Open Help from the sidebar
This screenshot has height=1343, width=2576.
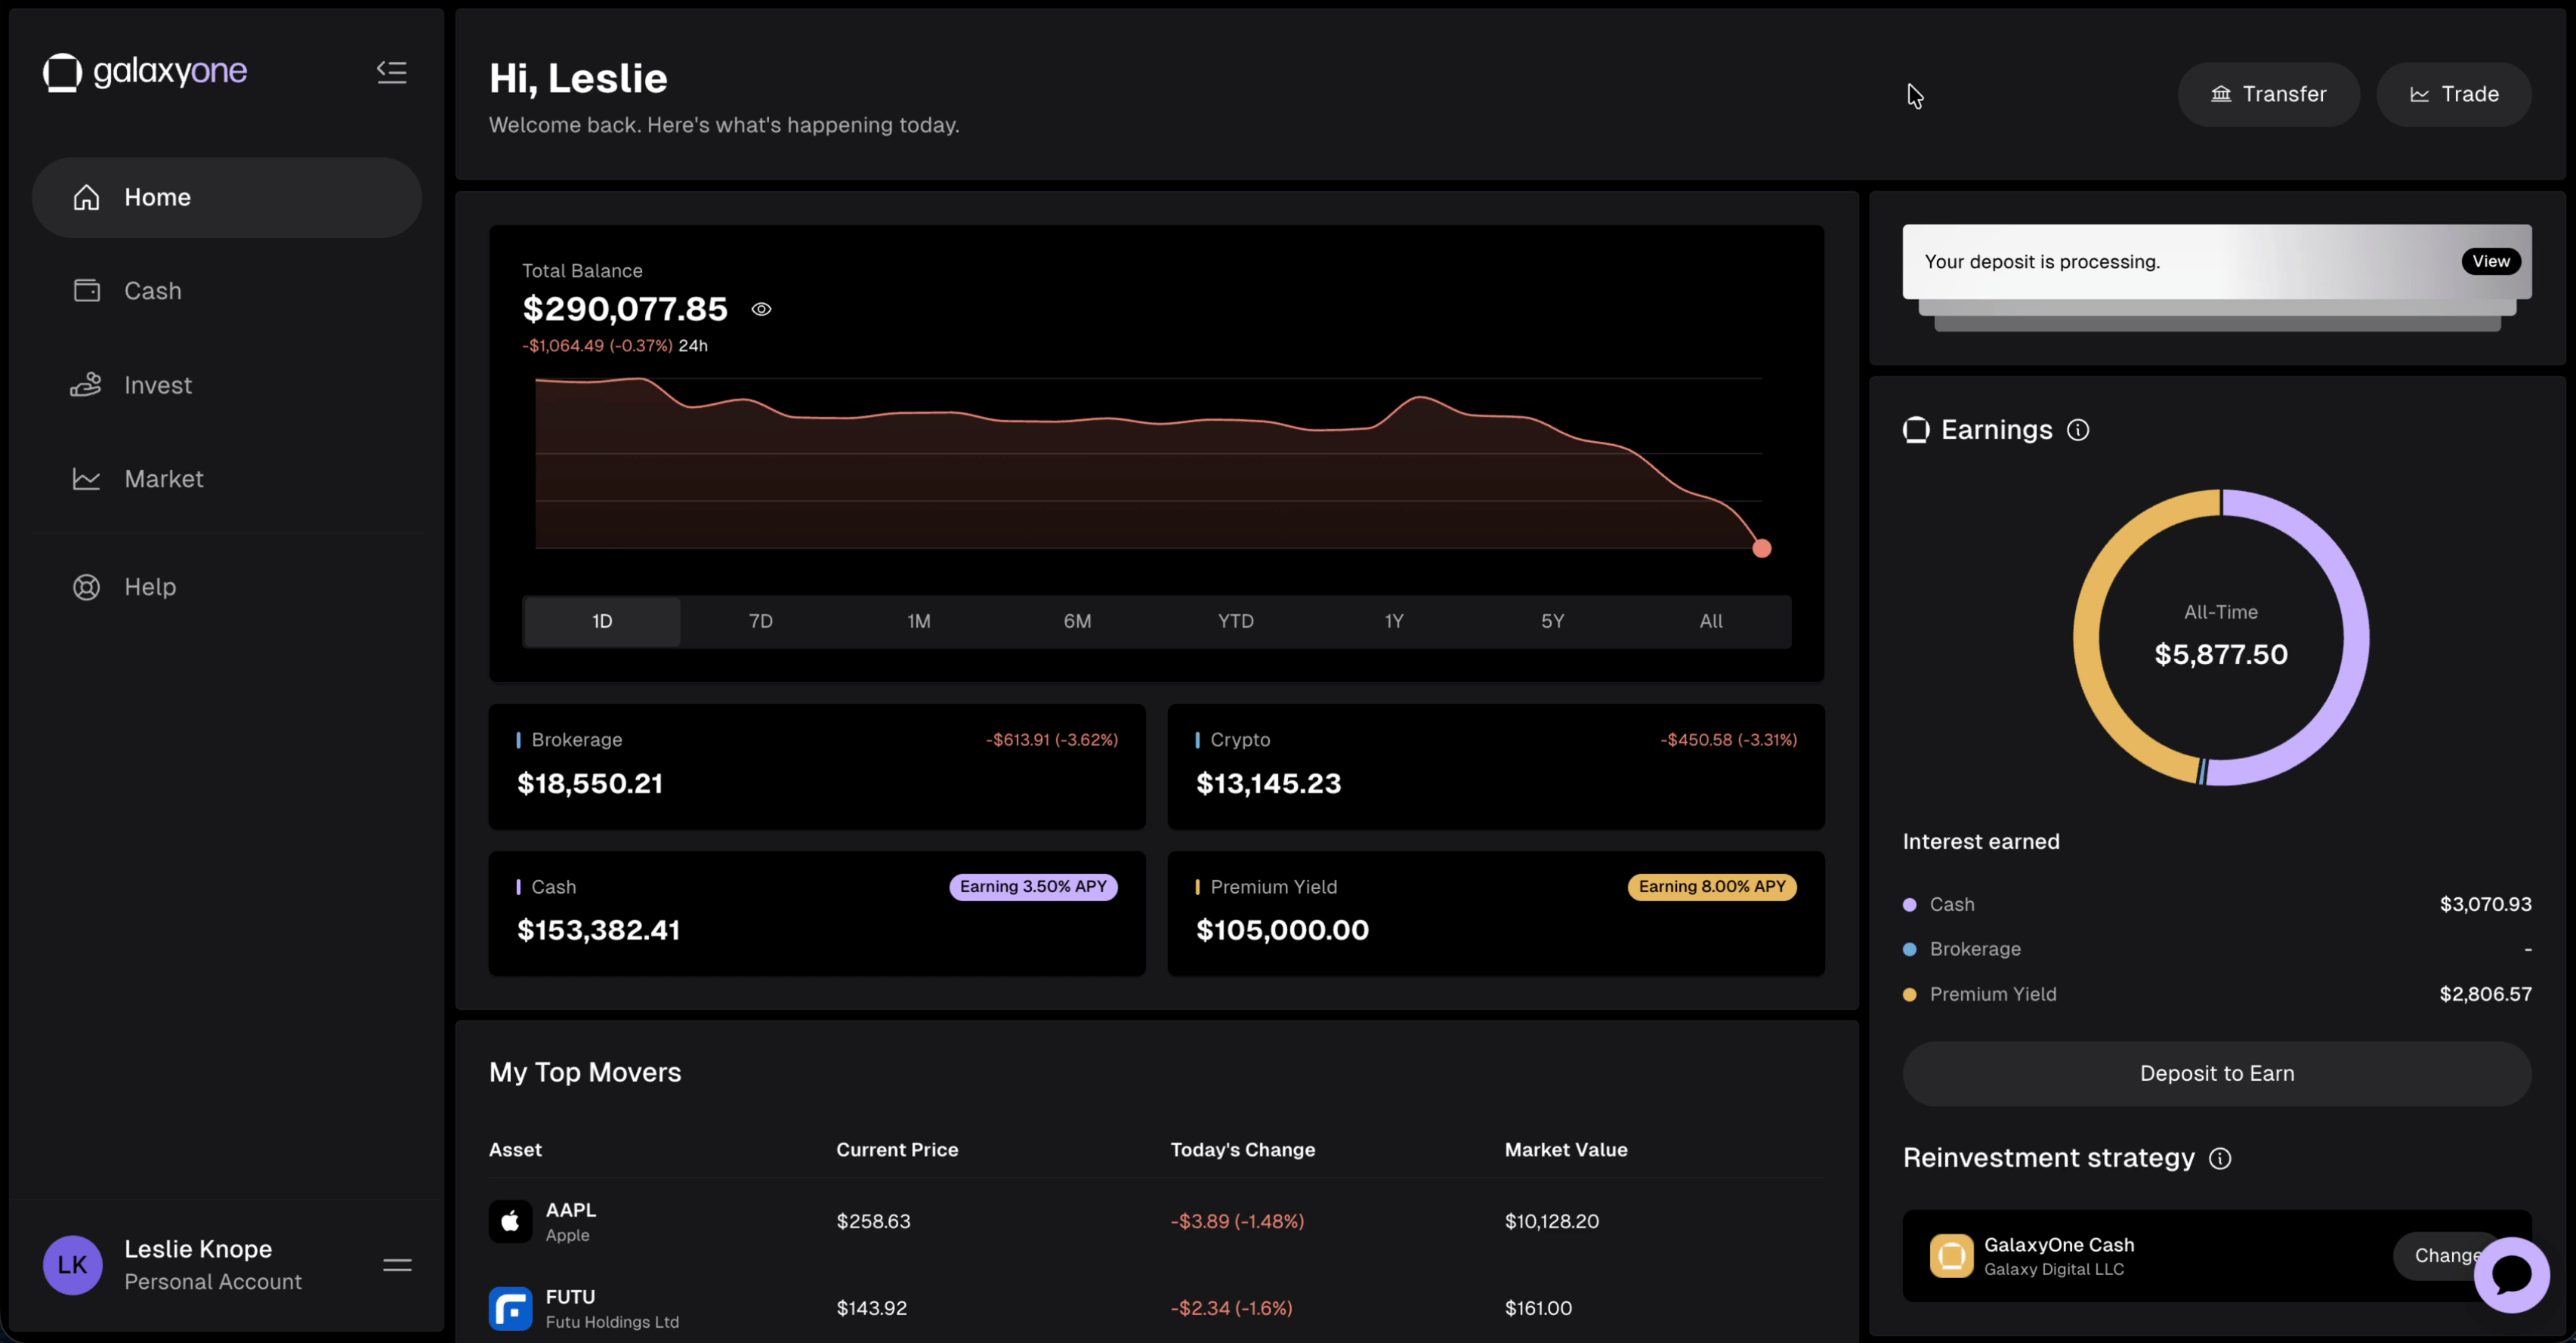(x=150, y=586)
